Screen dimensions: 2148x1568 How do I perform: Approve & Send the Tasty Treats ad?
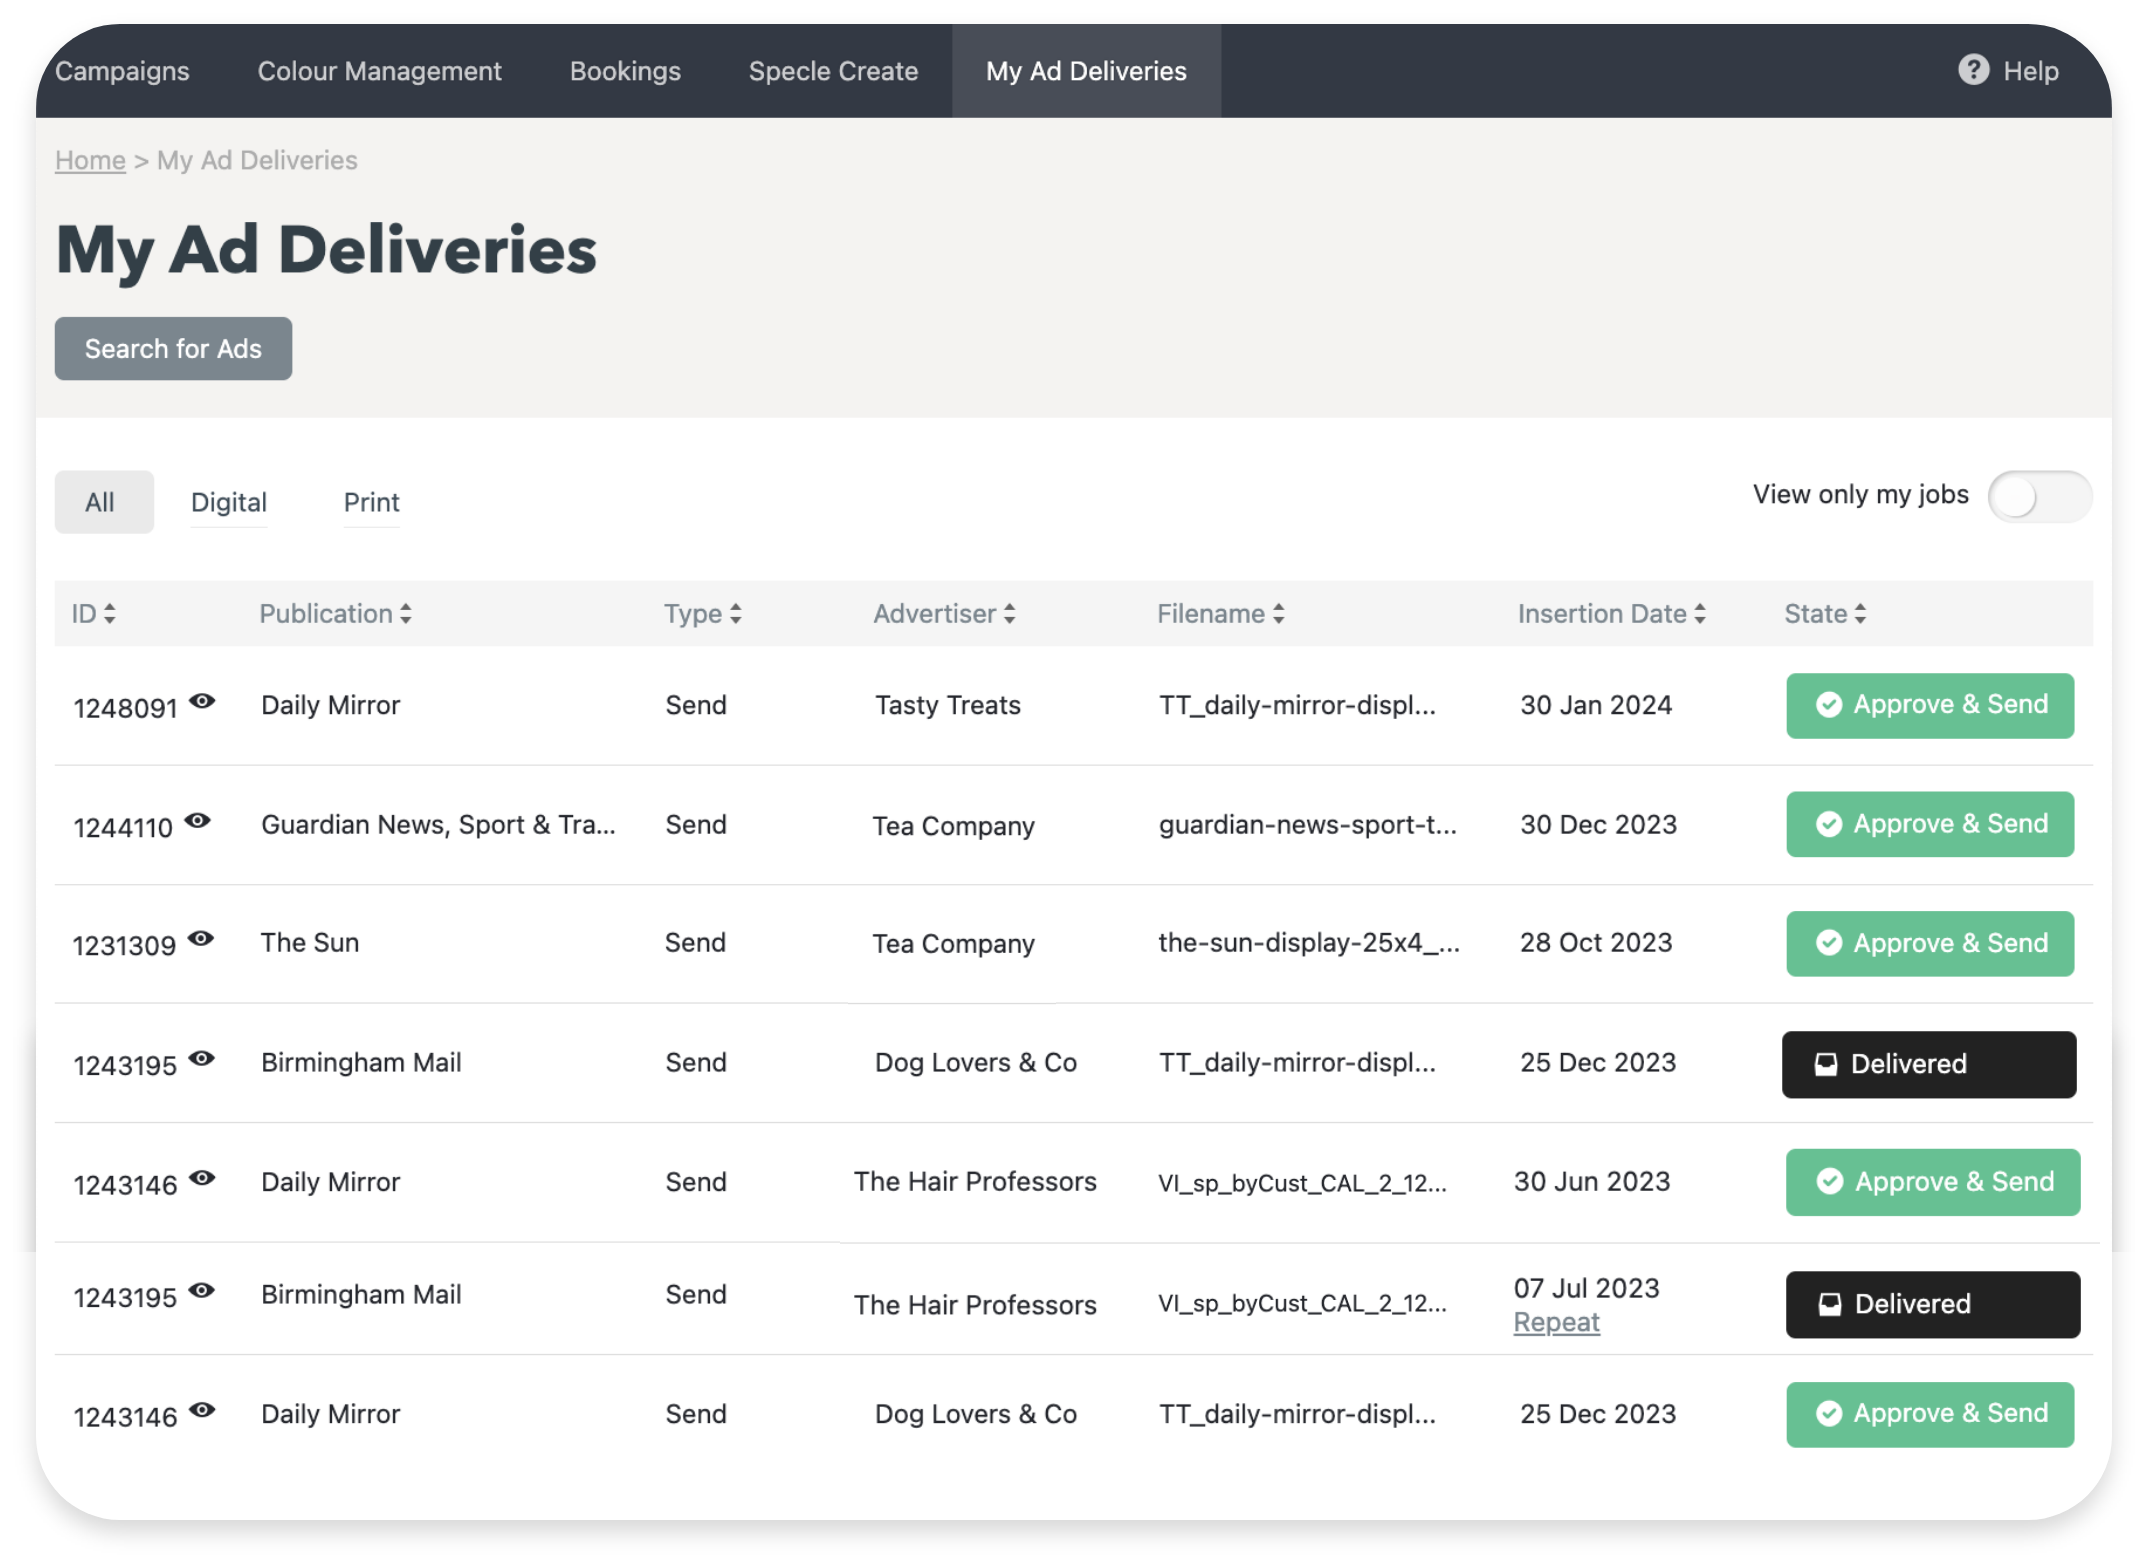[1929, 706]
